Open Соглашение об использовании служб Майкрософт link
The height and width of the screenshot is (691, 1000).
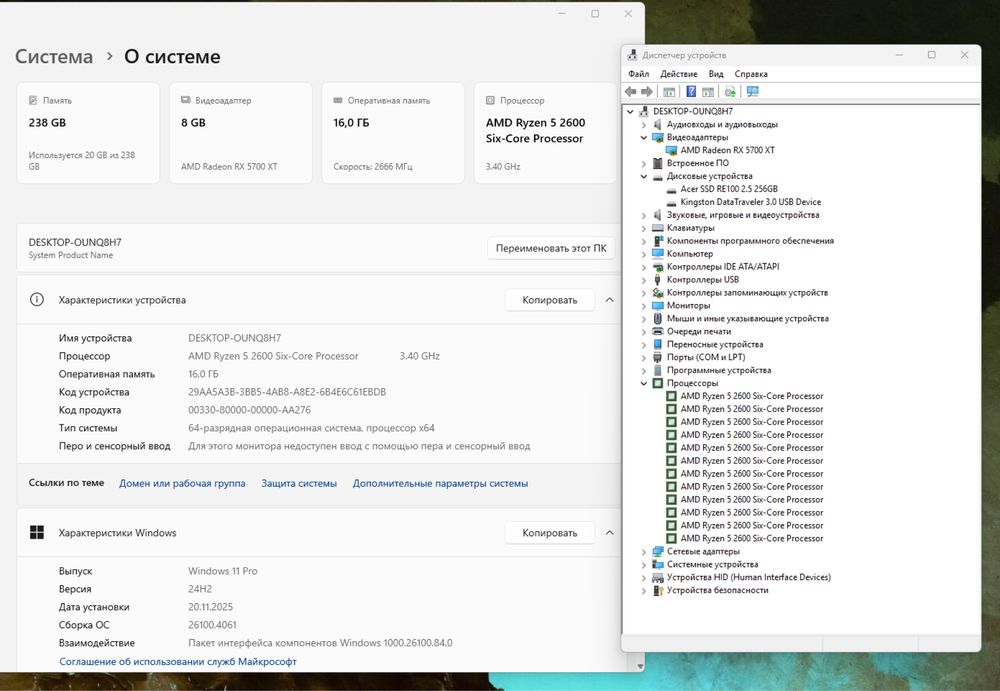pyautogui.click(x=178, y=661)
